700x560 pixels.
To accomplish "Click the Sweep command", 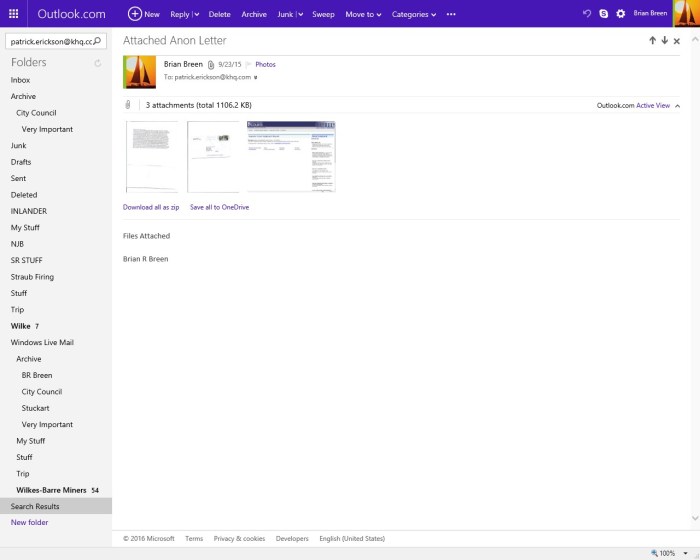I will pos(323,14).
